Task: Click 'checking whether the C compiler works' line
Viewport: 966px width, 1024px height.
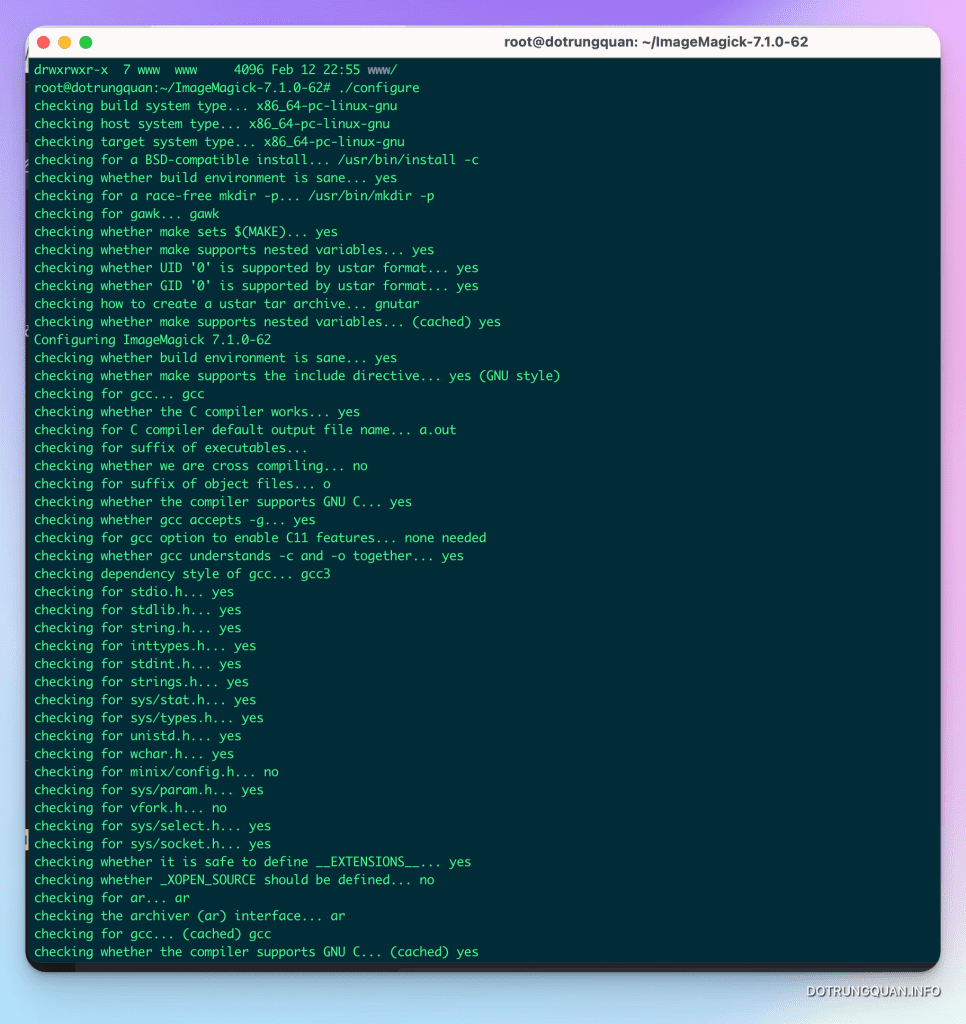Action: pyautogui.click(x=197, y=412)
